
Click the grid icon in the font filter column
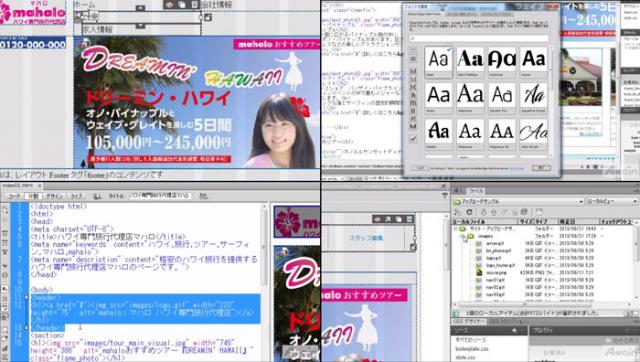[x=413, y=59]
